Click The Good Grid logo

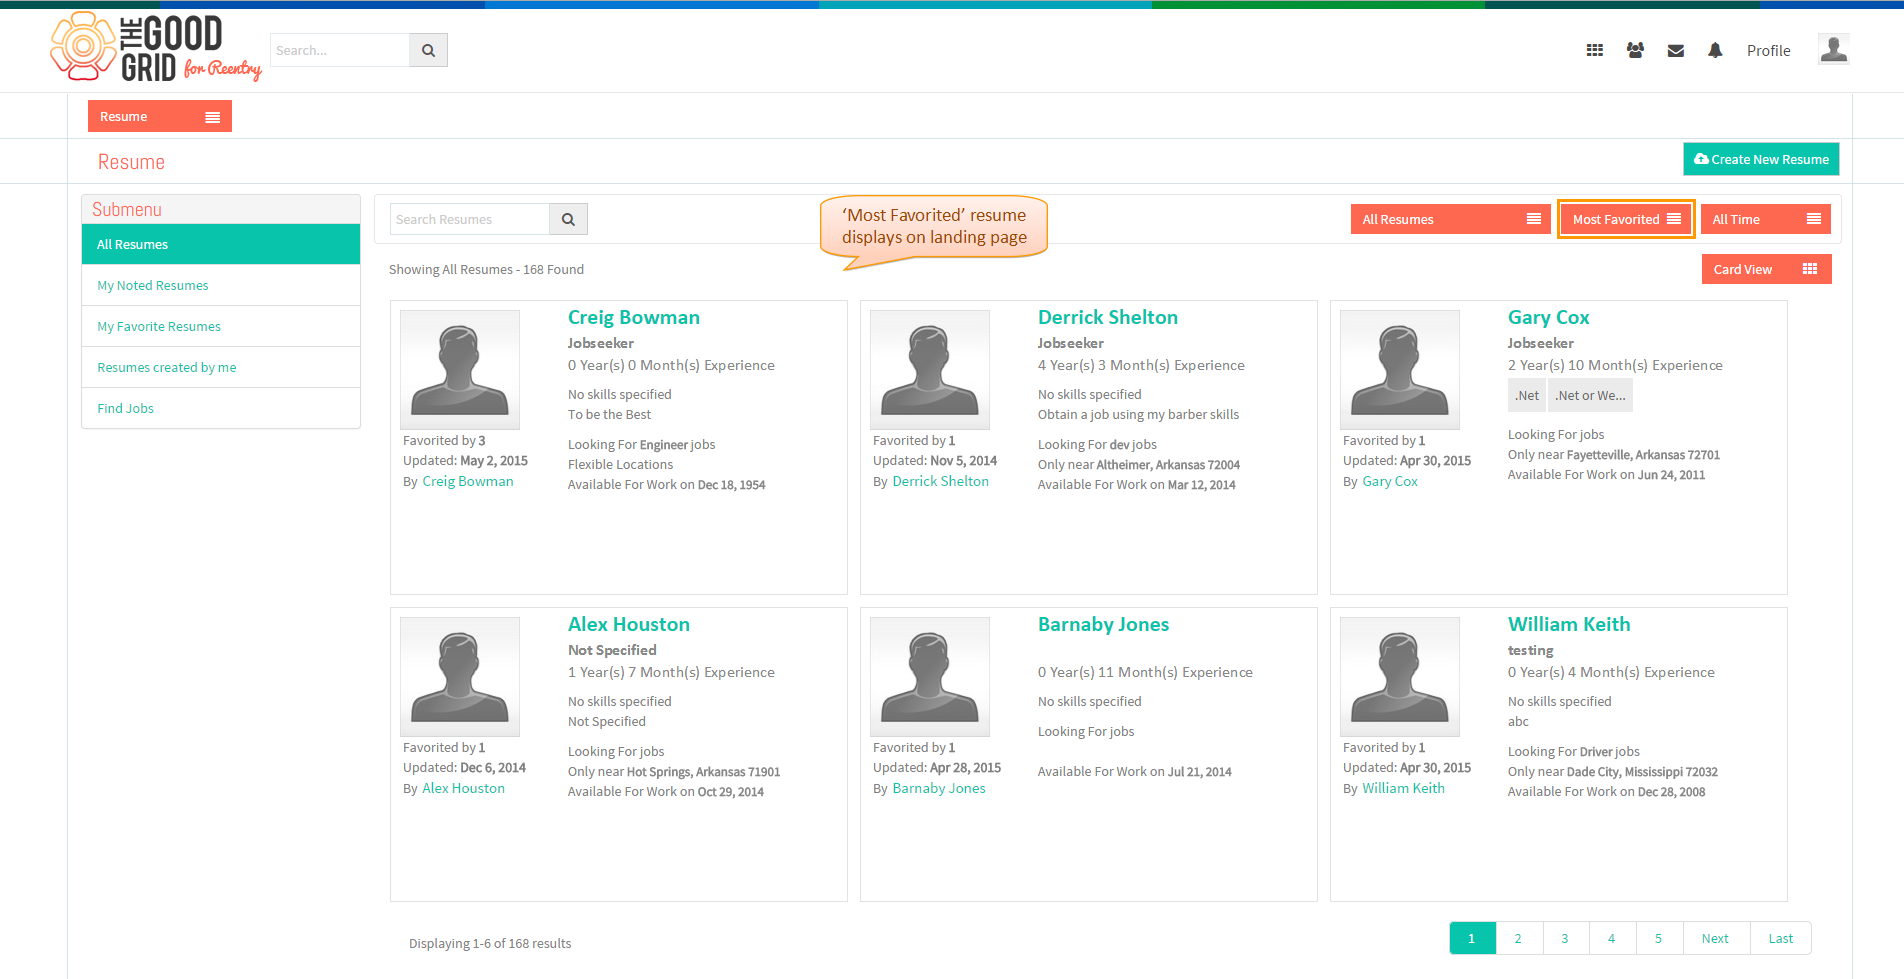coord(156,47)
